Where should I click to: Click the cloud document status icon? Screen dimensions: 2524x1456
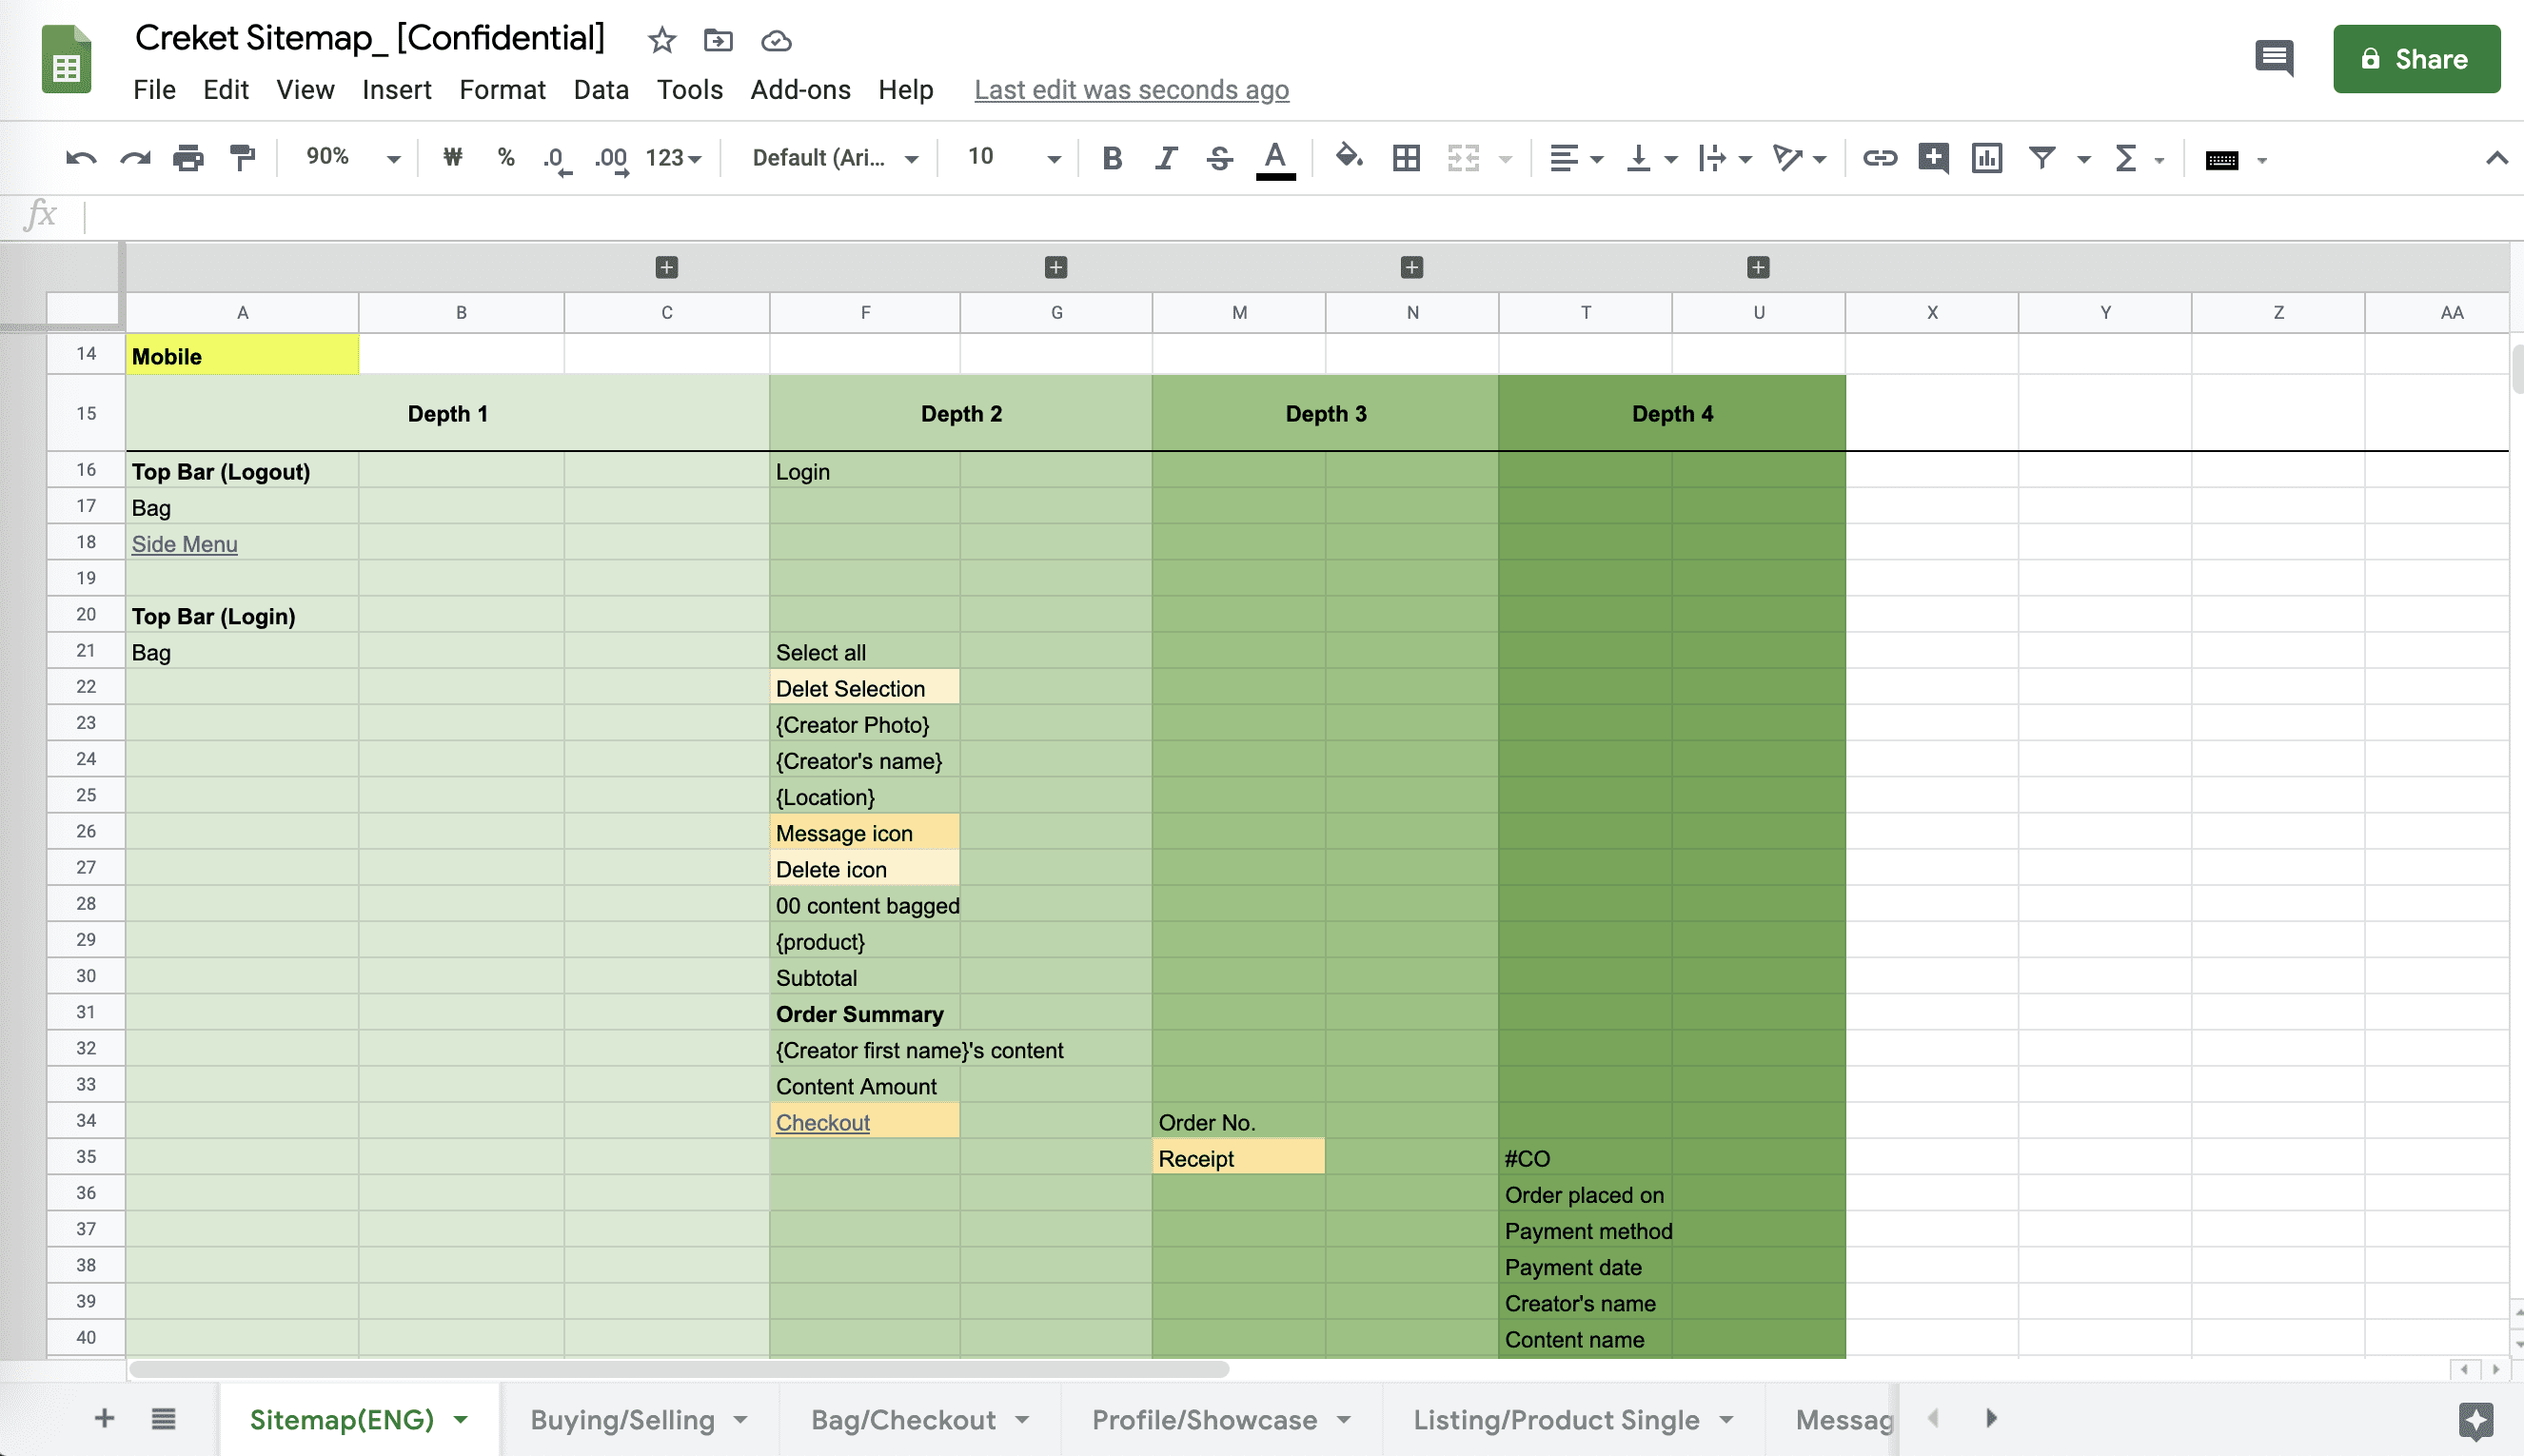(x=776, y=41)
